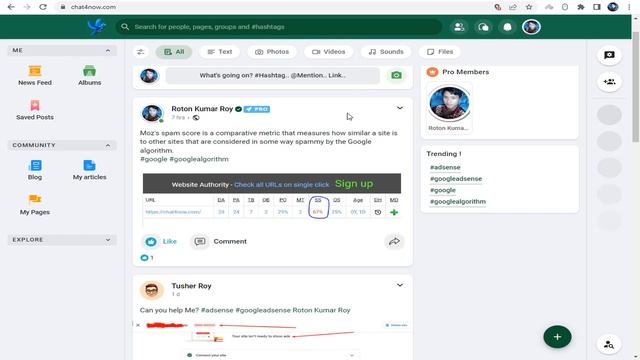Select the All feed tab
Image resolution: width=640 pixels, height=360 pixels.
[x=174, y=52]
